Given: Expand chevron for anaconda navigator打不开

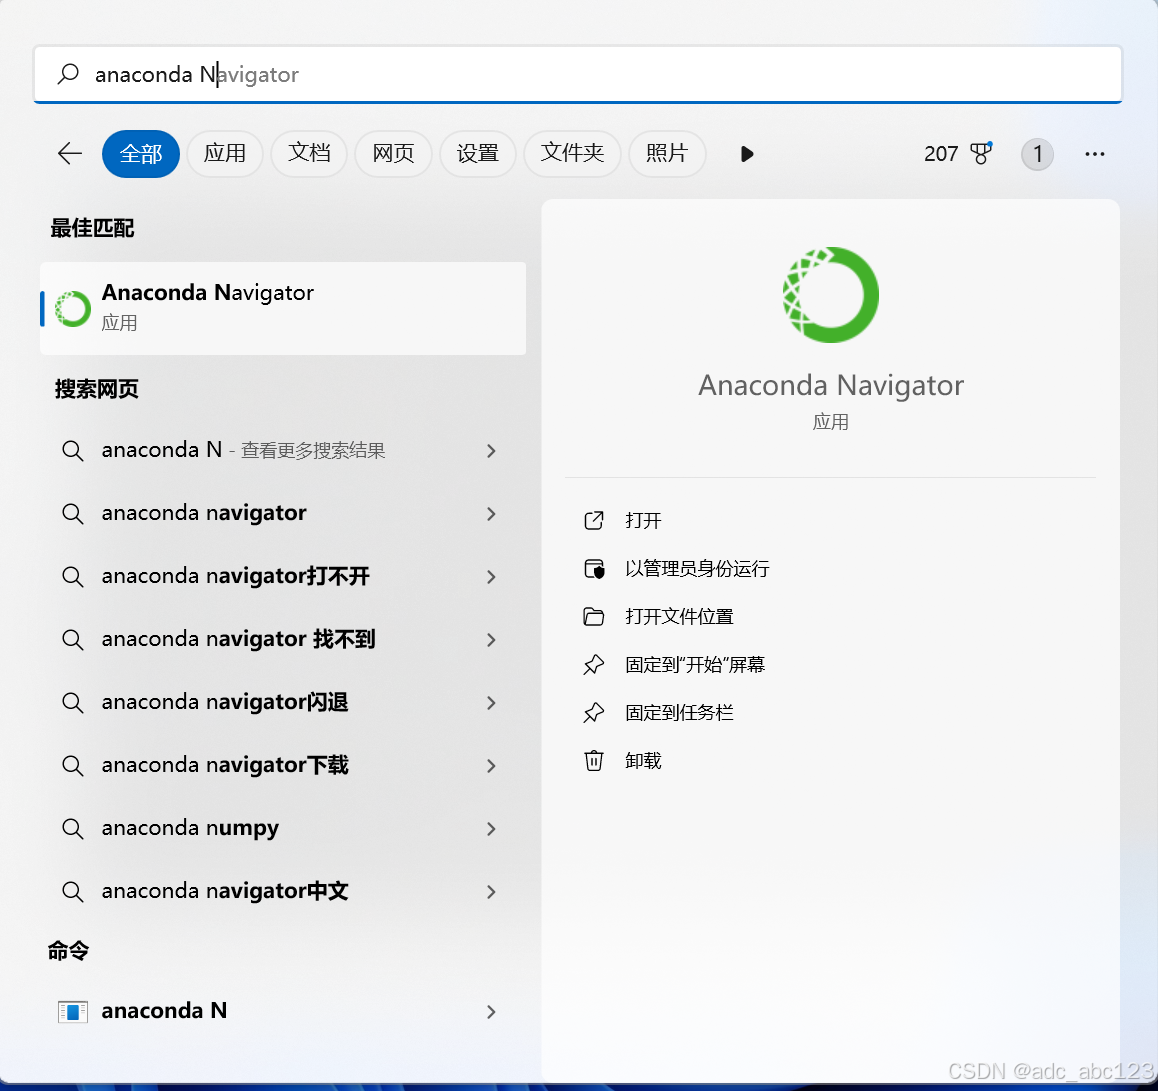Looking at the screenshot, I should 491,577.
